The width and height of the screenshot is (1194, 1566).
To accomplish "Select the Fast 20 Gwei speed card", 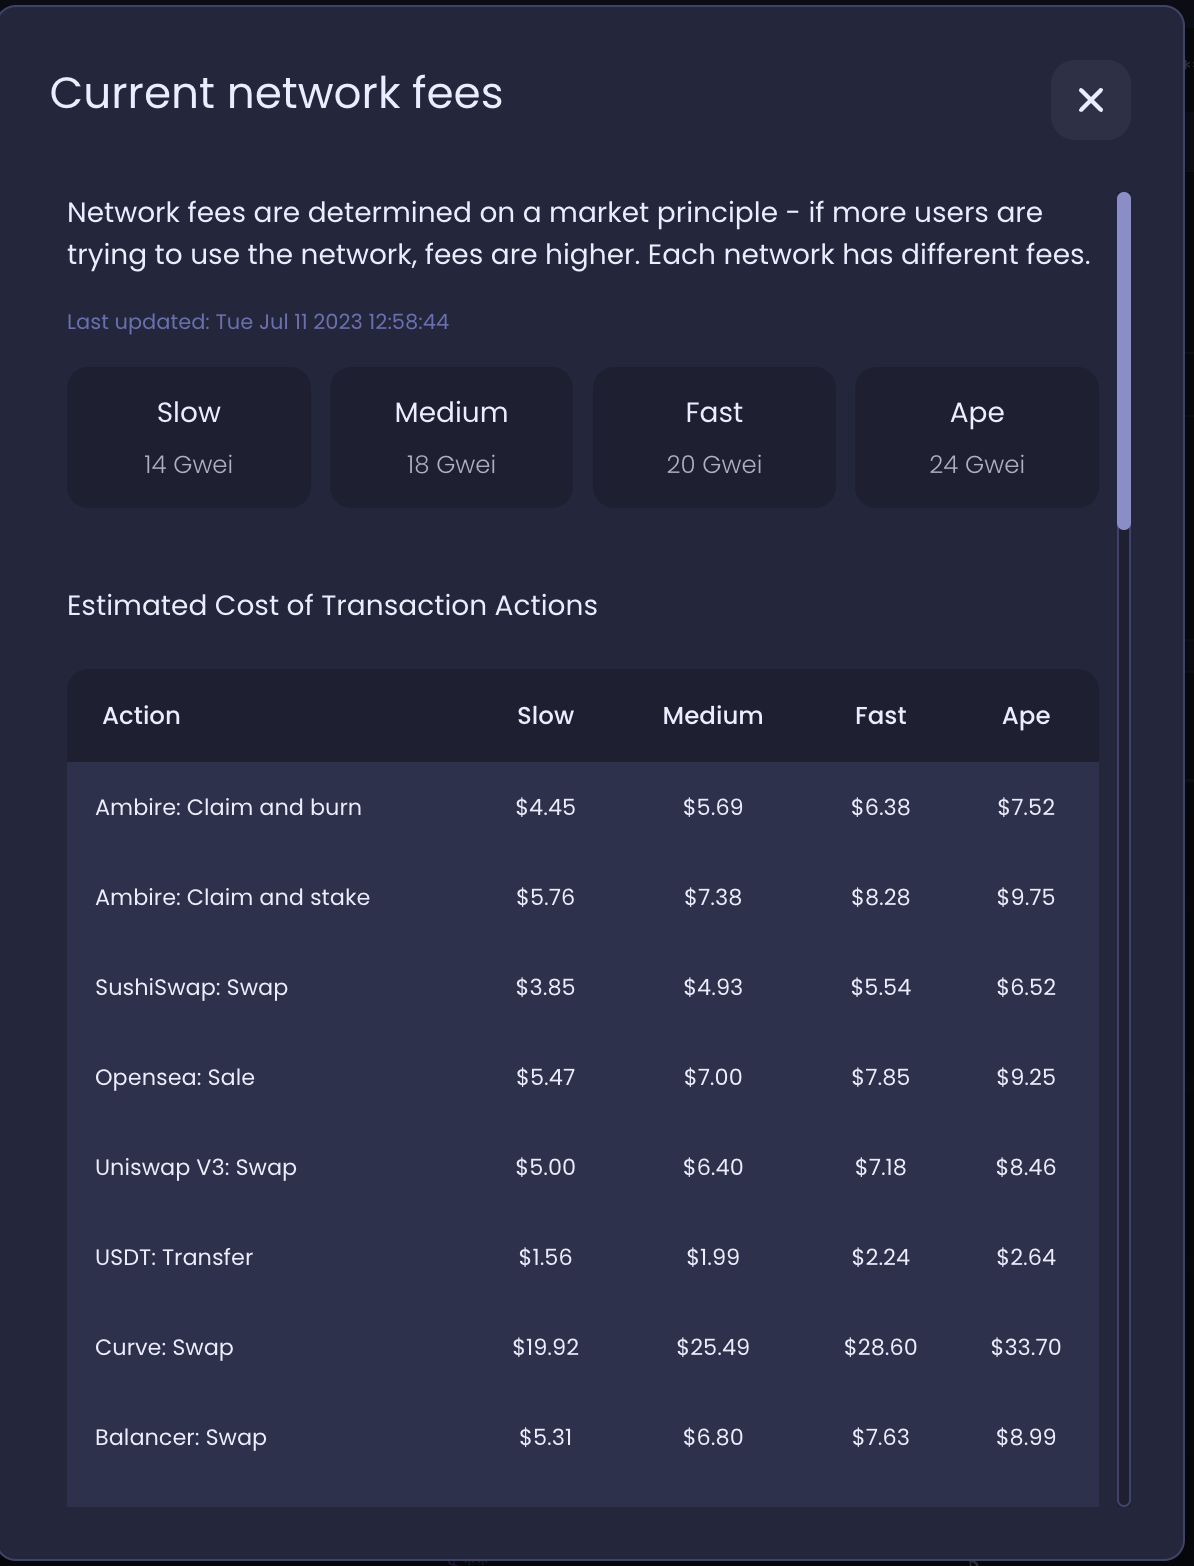I will (x=714, y=437).
